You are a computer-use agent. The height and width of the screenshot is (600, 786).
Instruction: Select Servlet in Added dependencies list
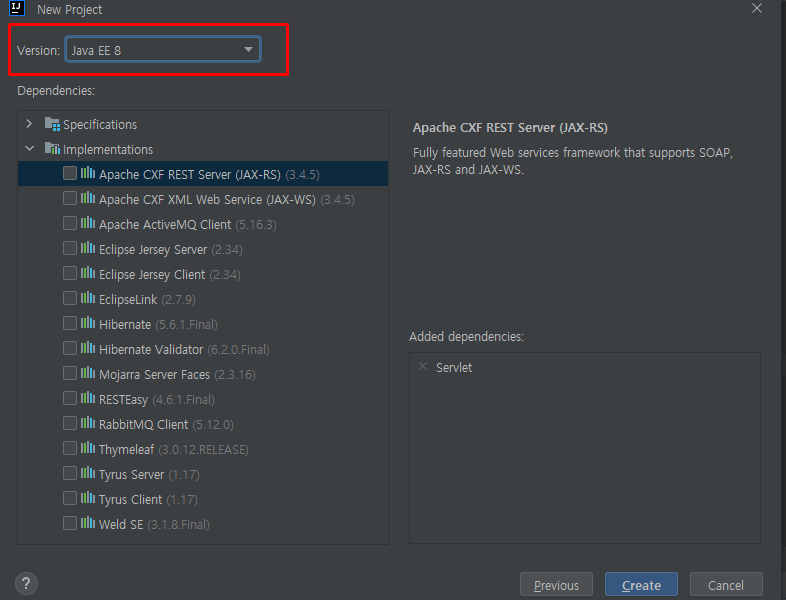(454, 367)
